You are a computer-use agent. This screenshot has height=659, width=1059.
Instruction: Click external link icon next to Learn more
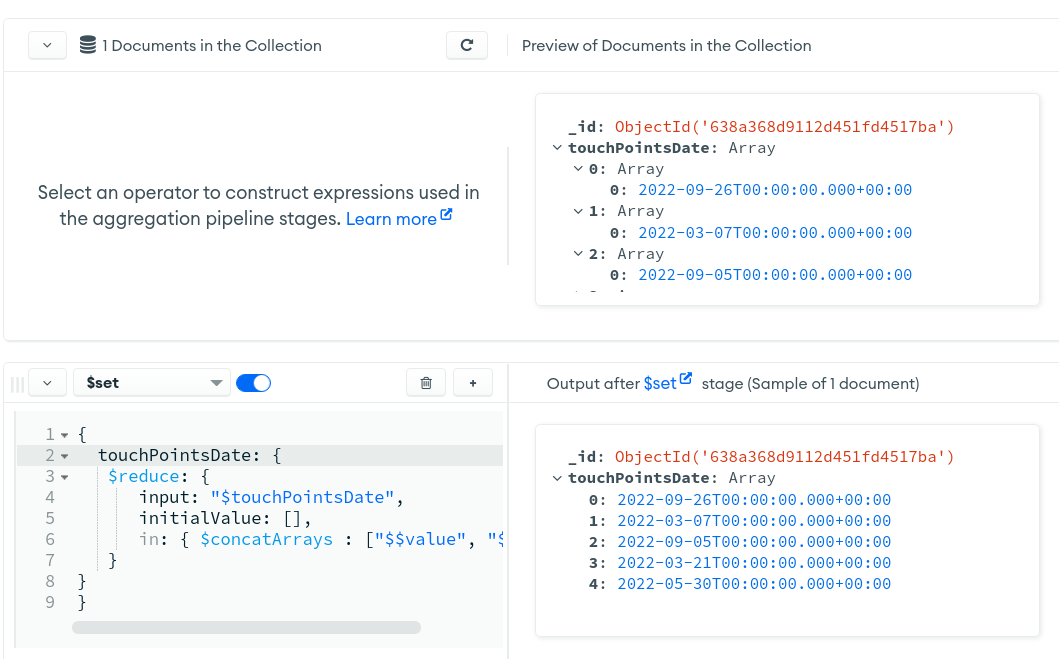[x=446, y=215]
